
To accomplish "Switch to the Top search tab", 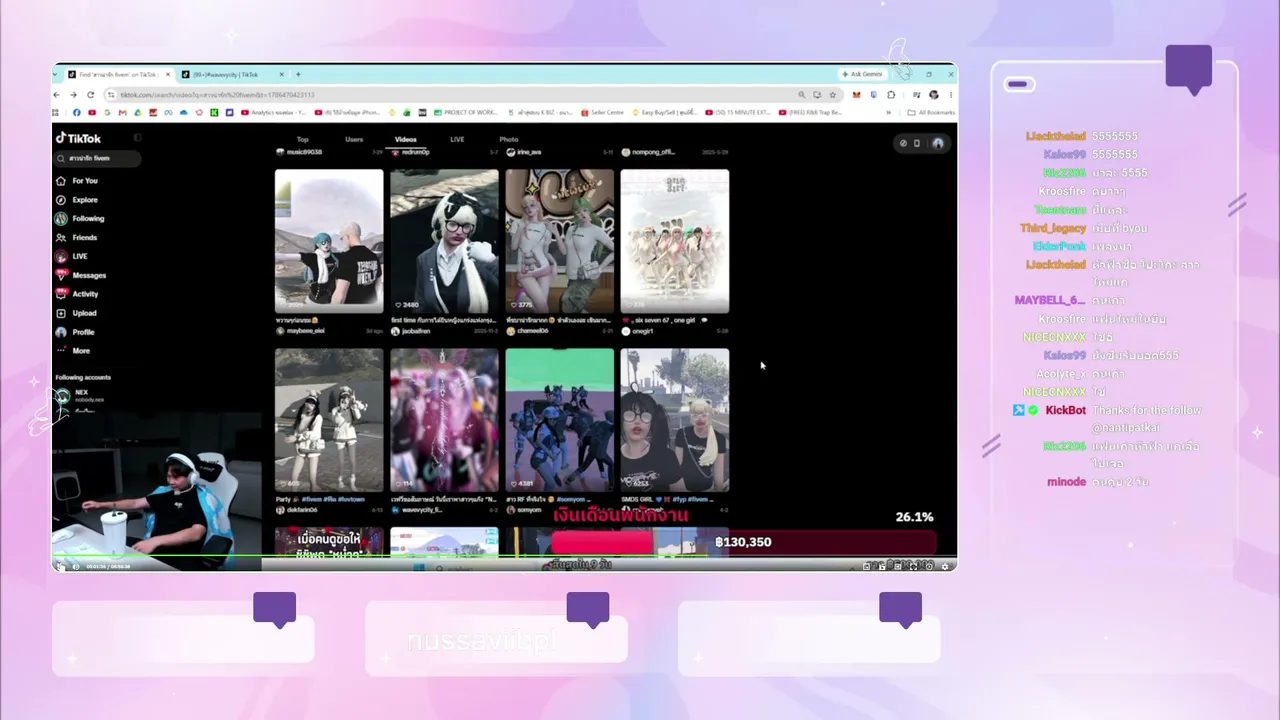I will coord(303,140).
